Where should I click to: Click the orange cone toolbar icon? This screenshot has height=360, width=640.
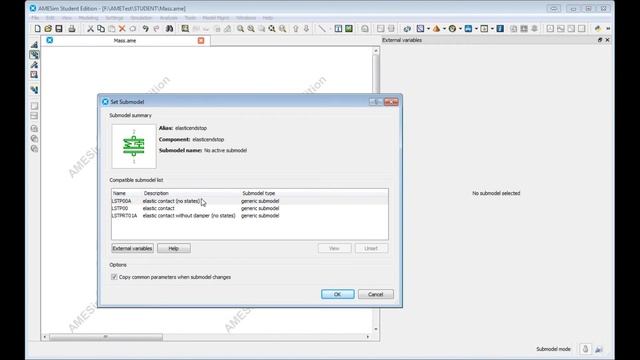pyautogui.click(x=436, y=29)
